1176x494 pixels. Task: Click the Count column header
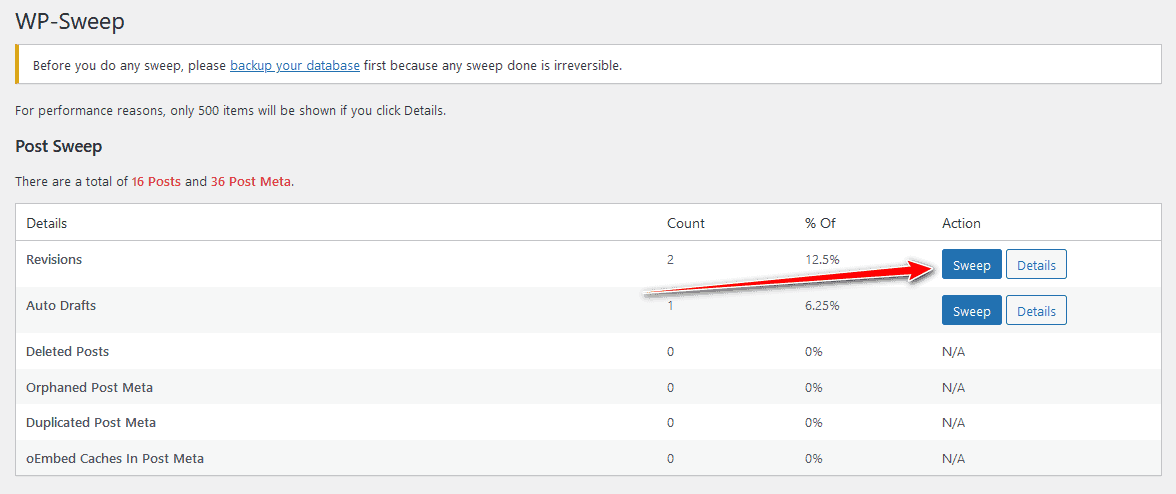click(686, 223)
